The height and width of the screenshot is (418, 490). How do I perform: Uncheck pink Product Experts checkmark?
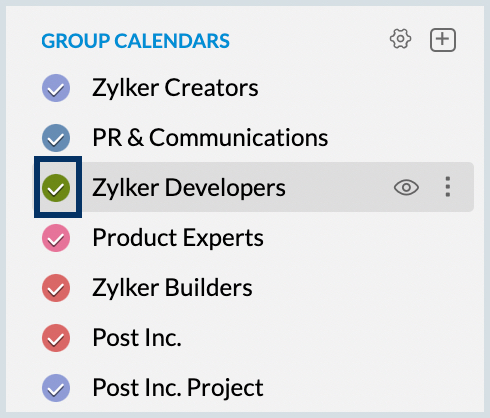tap(56, 238)
